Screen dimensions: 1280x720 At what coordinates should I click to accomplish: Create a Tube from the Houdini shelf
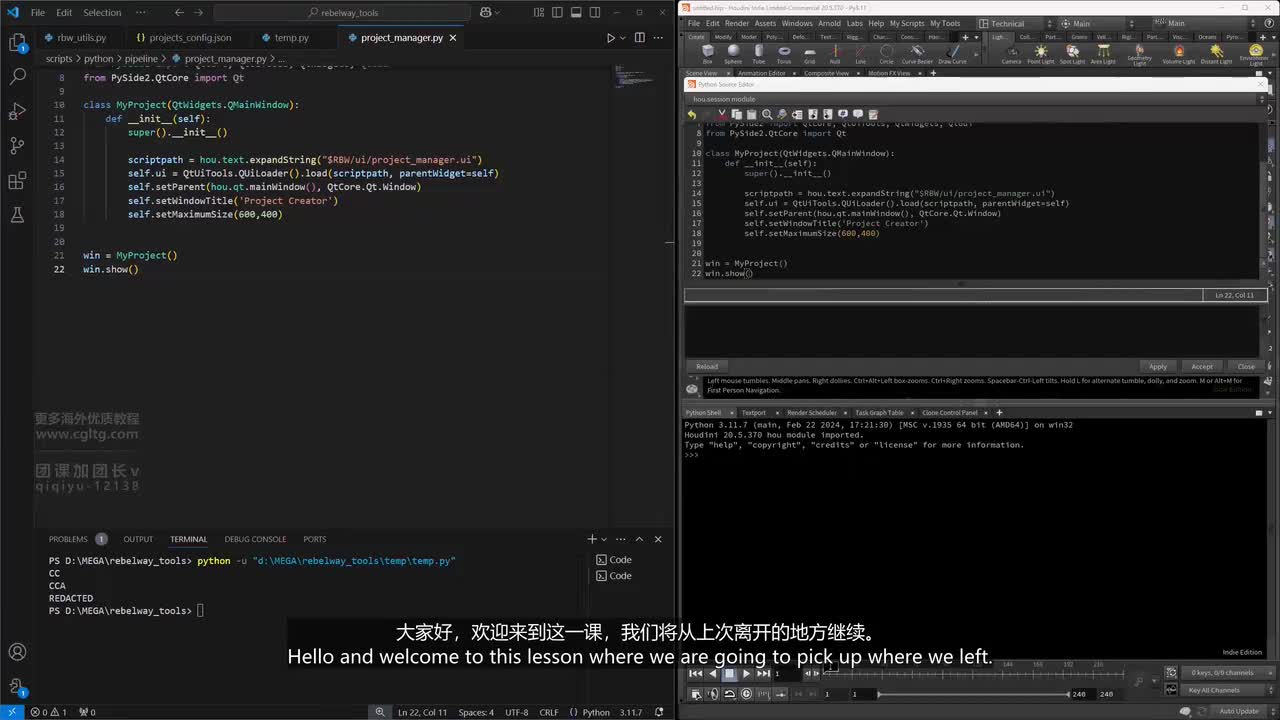pos(759,54)
